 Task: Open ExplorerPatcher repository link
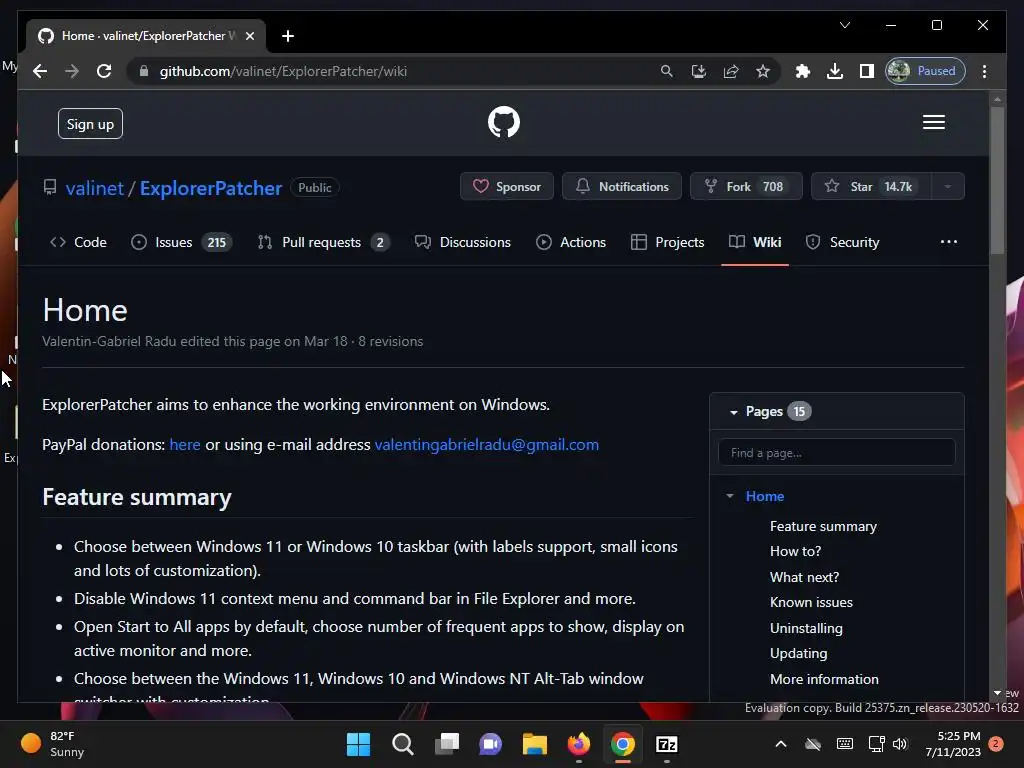(211, 188)
